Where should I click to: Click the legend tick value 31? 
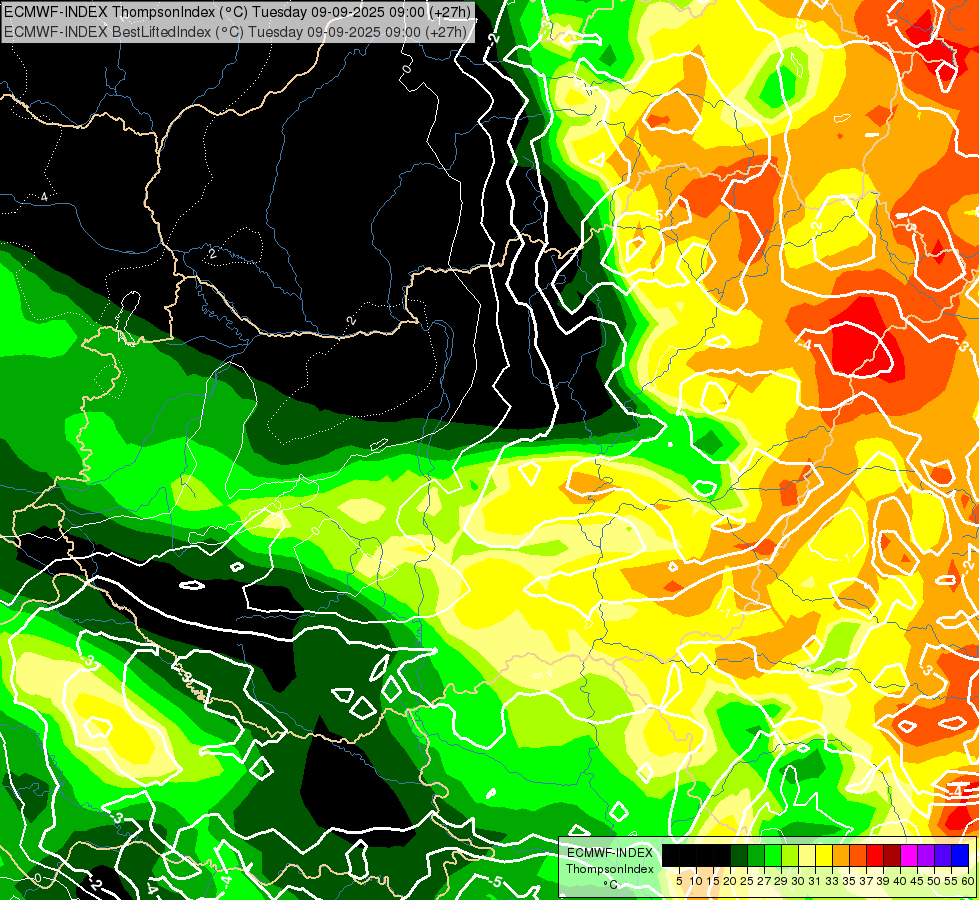point(815,881)
